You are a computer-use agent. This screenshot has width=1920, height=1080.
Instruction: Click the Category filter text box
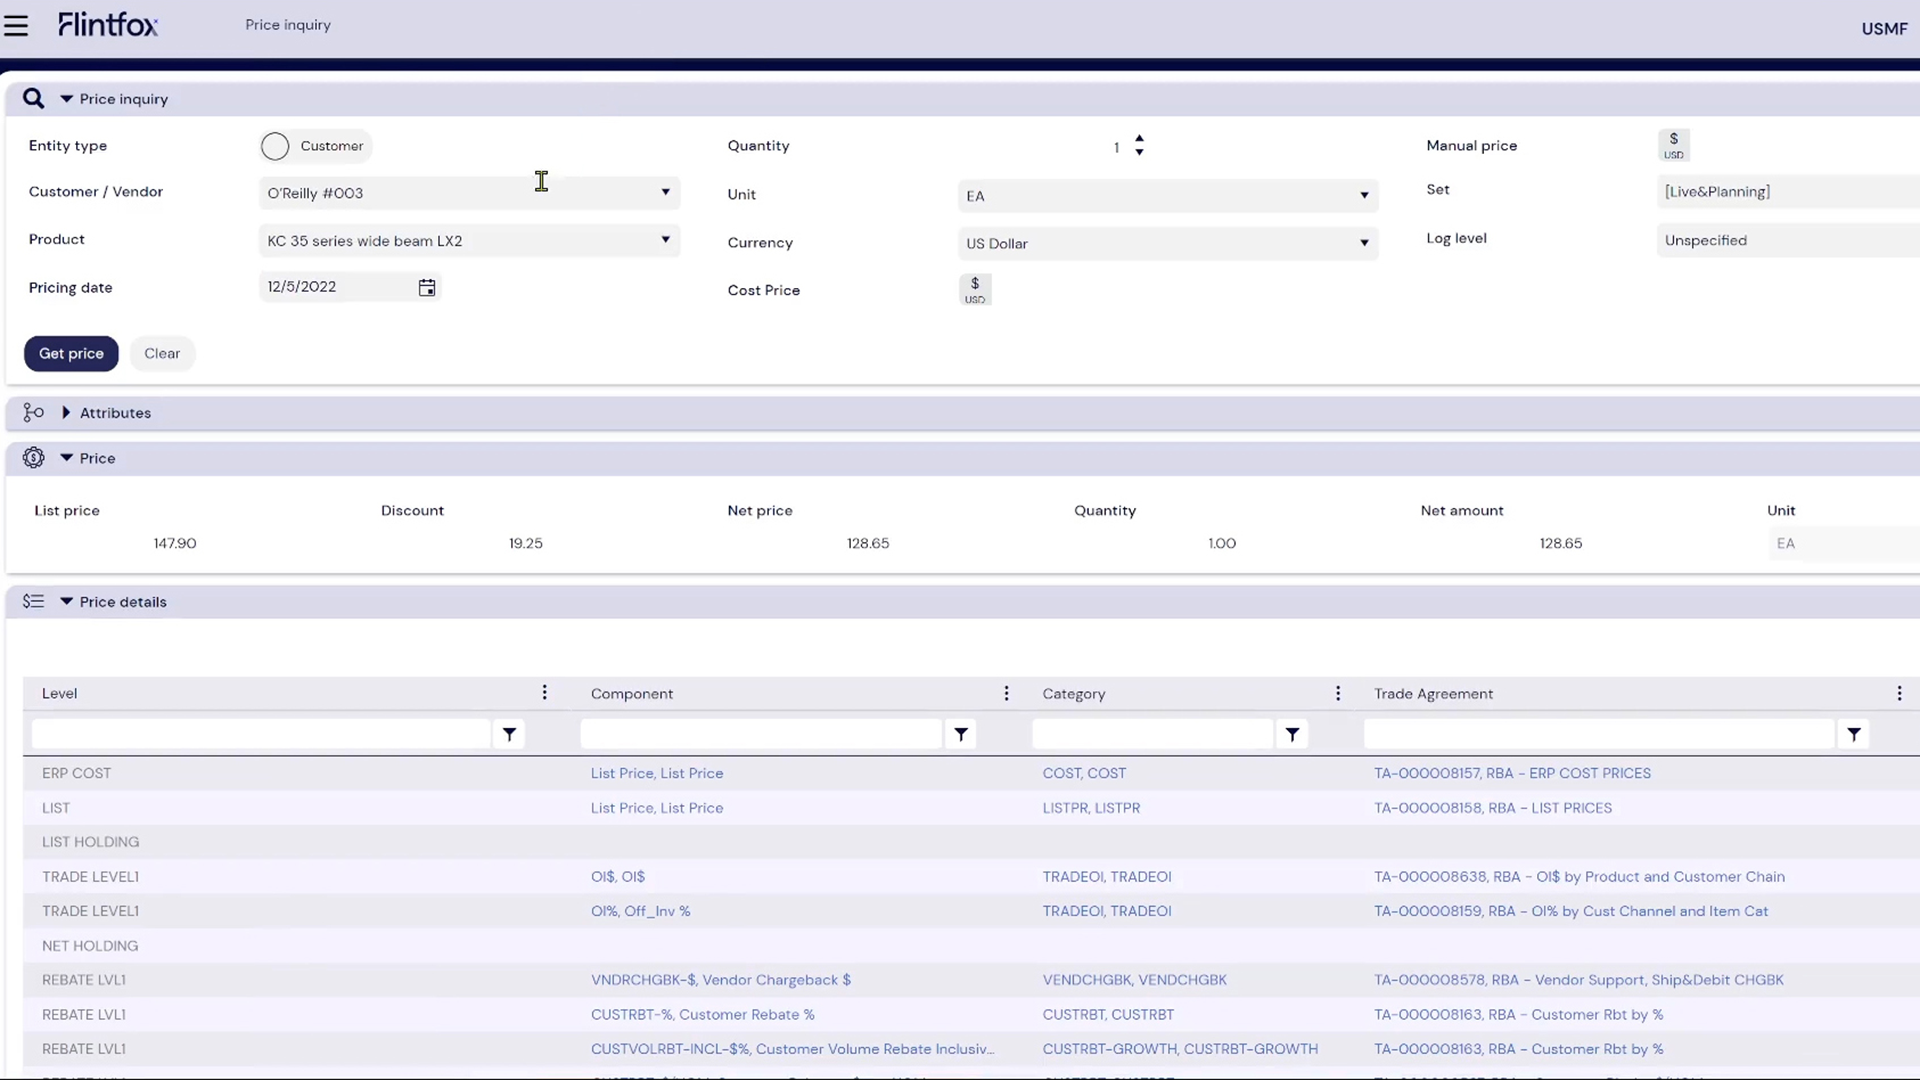[1153, 734]
